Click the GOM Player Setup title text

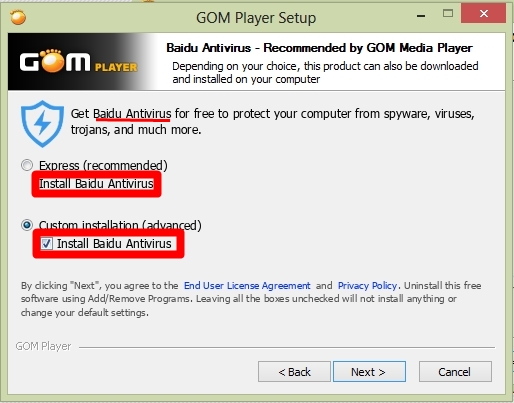(256, 18)
